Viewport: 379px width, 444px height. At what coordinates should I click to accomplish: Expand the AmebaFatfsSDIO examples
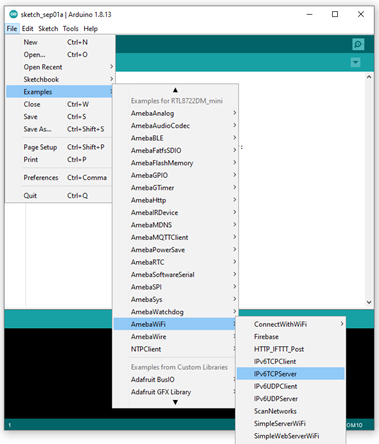[x=175, y=150]
